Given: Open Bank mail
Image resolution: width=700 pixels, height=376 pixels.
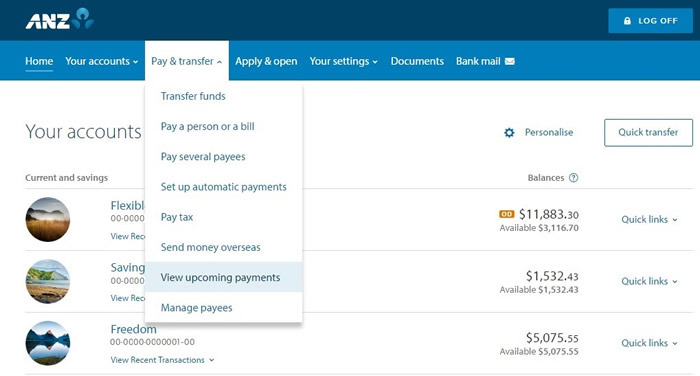Looking at the screenshot, I should (x=485, y=61).
